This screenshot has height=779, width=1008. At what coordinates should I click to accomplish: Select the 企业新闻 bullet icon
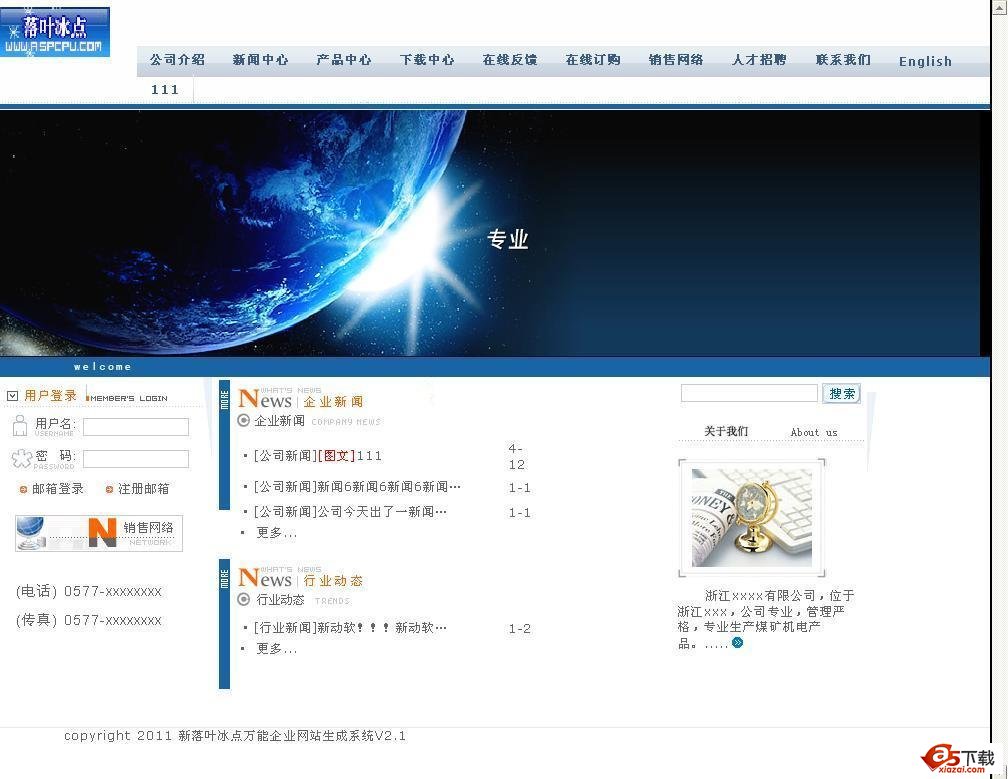[243, 420]
